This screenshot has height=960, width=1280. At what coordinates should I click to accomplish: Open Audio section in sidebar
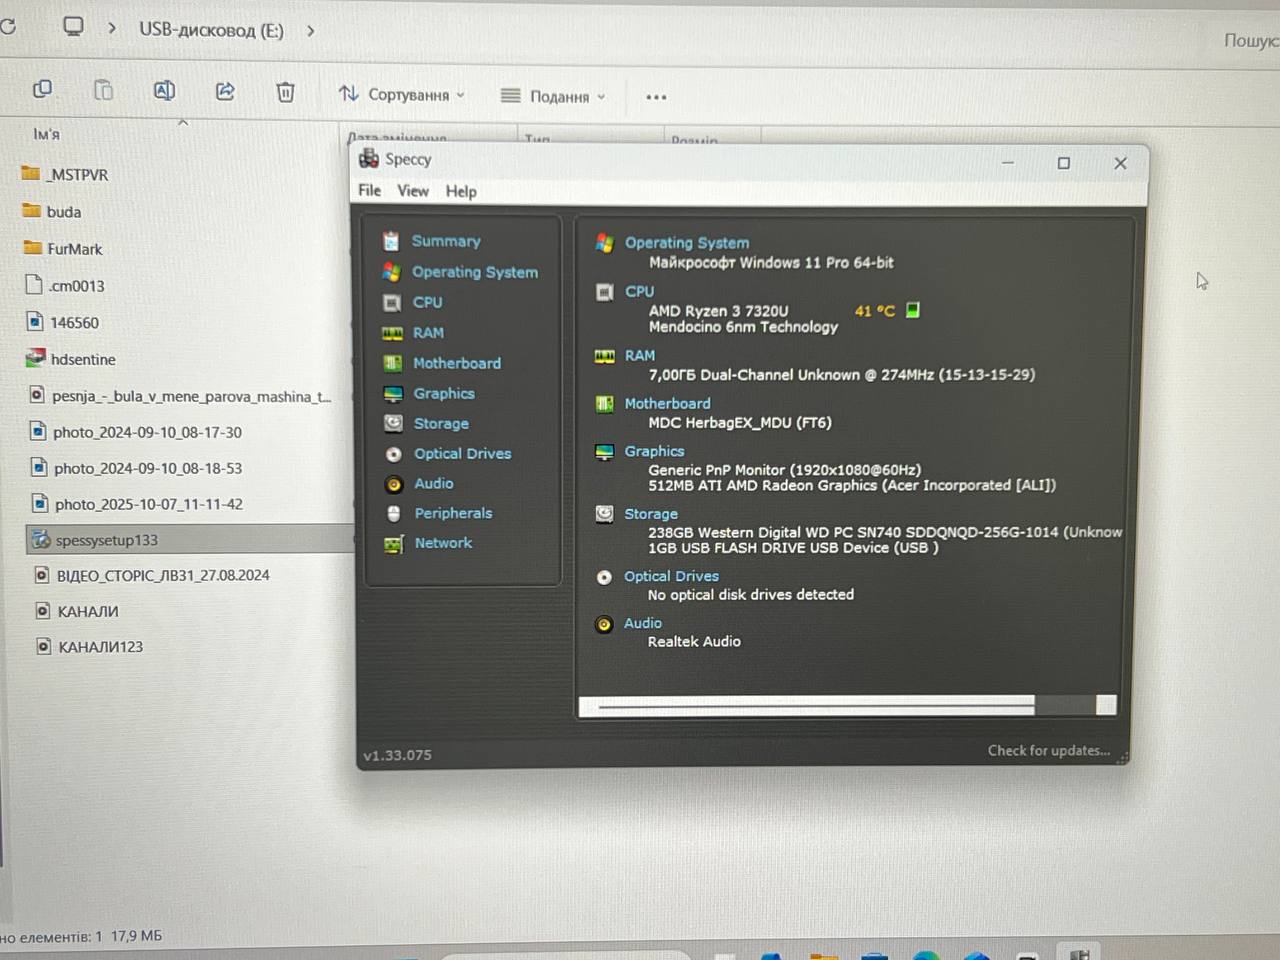click(434, 483)
